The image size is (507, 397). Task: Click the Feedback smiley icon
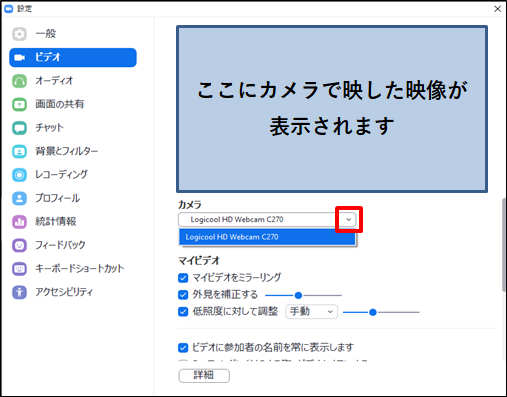(x=19, y=245)
